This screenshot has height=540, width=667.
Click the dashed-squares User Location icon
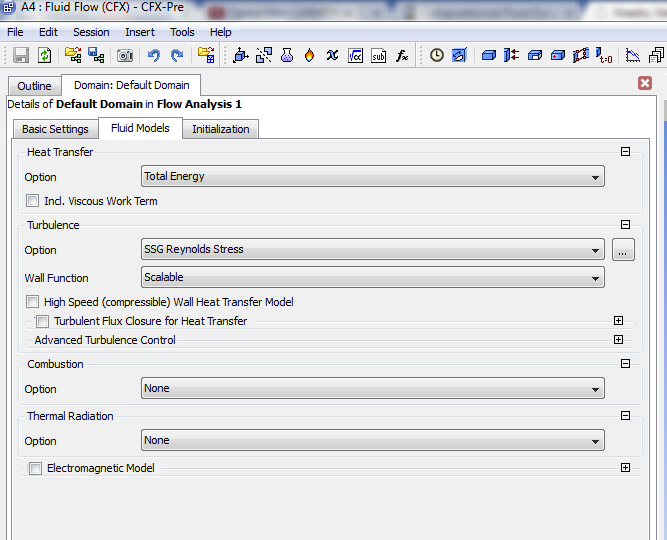[264, 55]
